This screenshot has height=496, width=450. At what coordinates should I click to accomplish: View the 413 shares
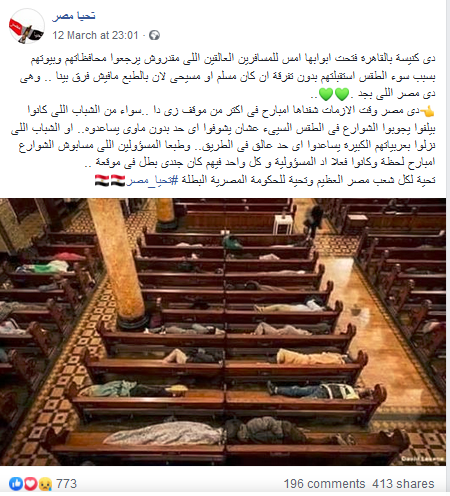point(403,484)
